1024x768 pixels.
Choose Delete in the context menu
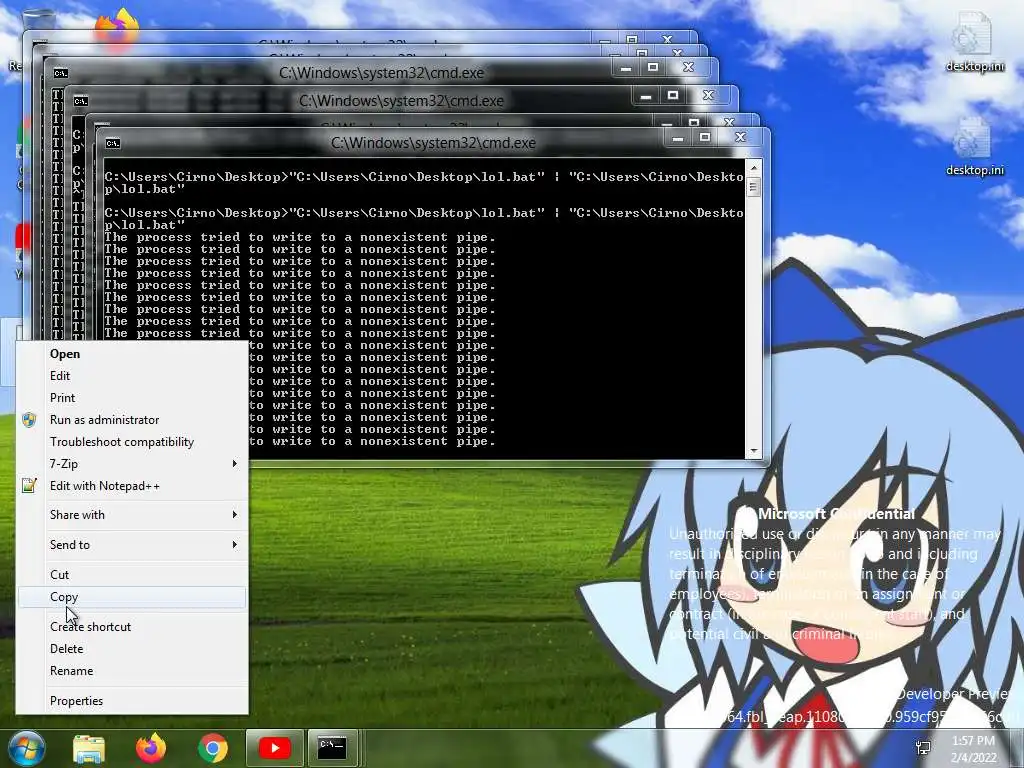[132, 649]
